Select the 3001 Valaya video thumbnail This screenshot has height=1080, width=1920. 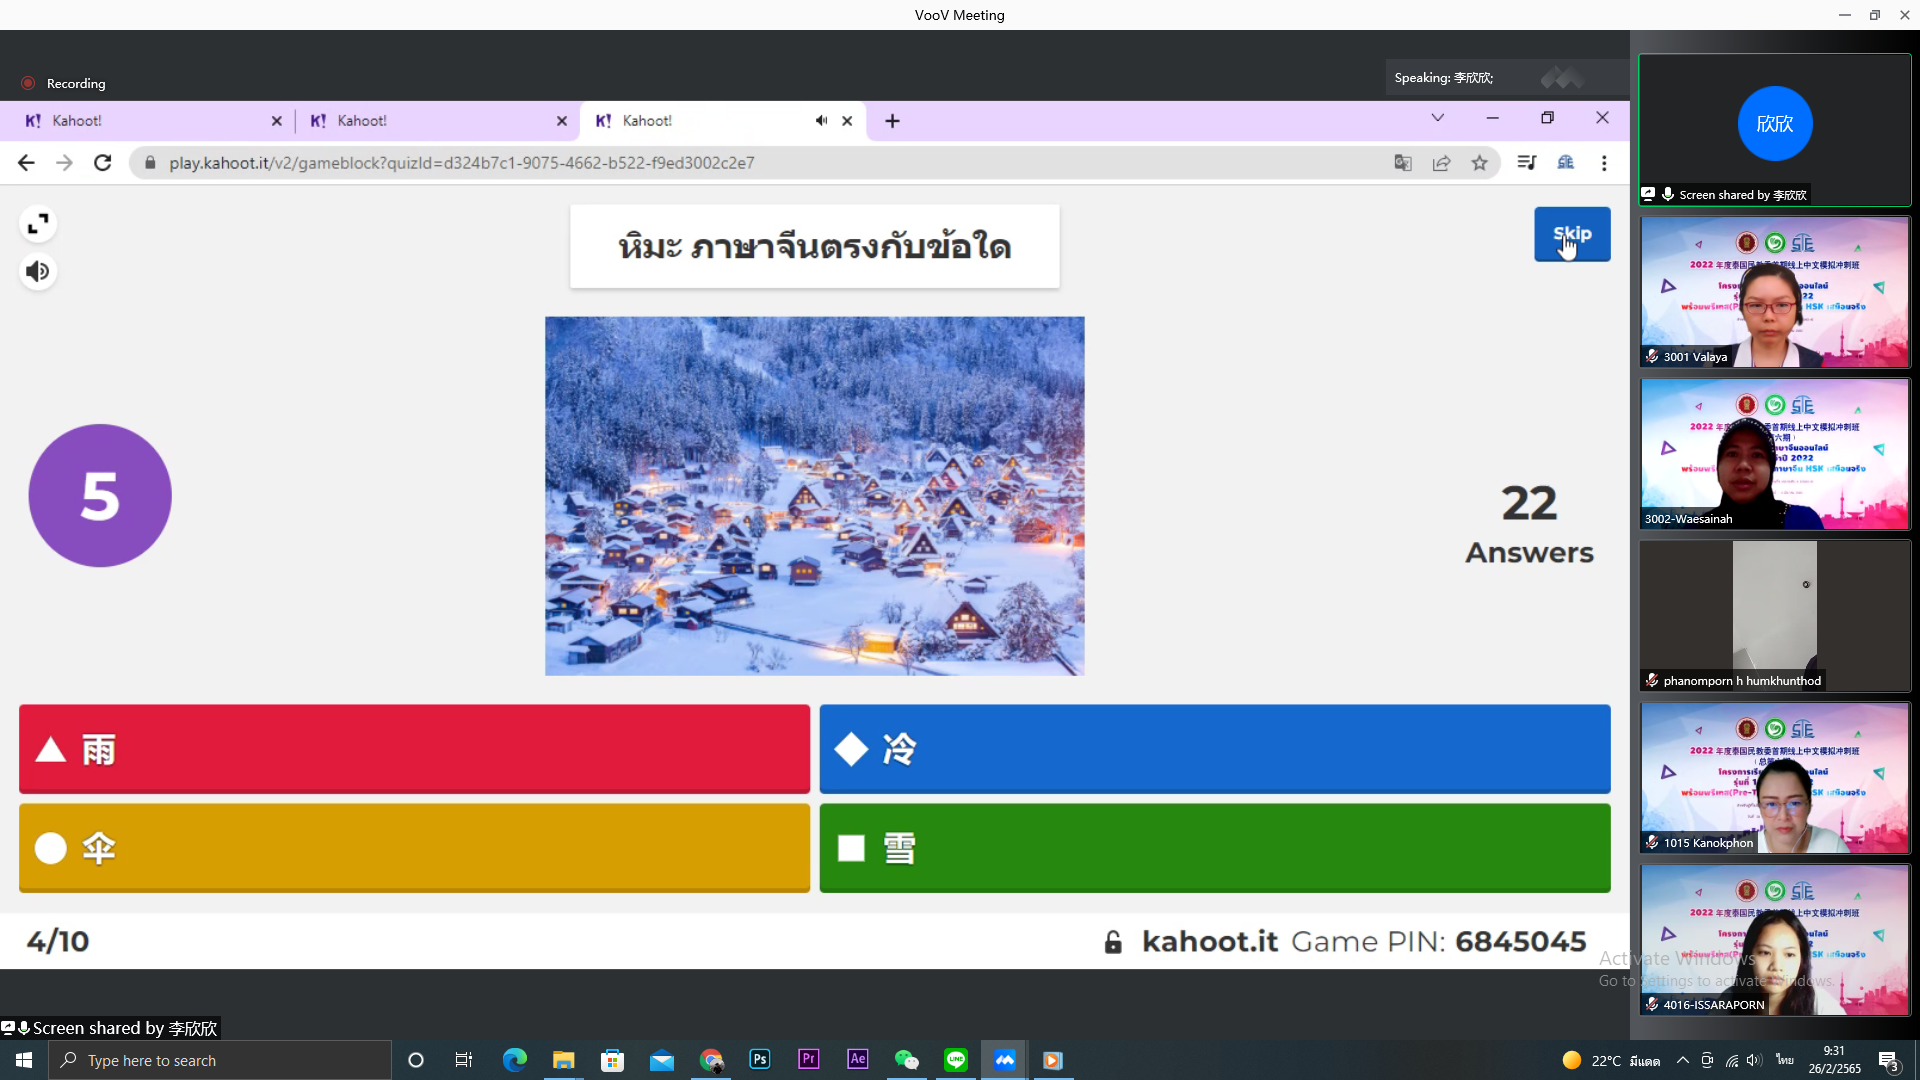tap(1775, 292)
